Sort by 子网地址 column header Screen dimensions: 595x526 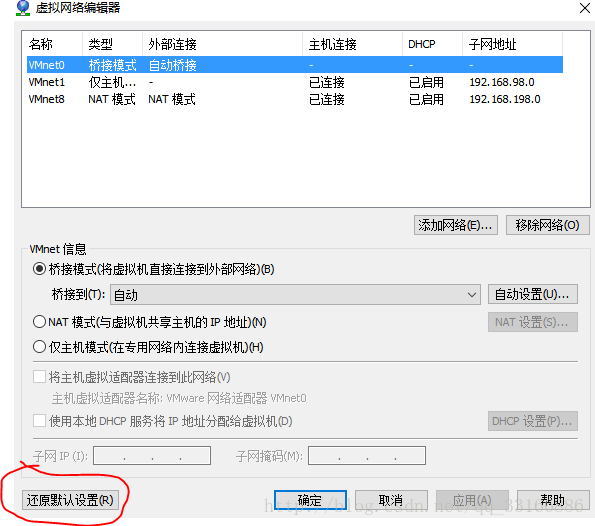point(512,44)
